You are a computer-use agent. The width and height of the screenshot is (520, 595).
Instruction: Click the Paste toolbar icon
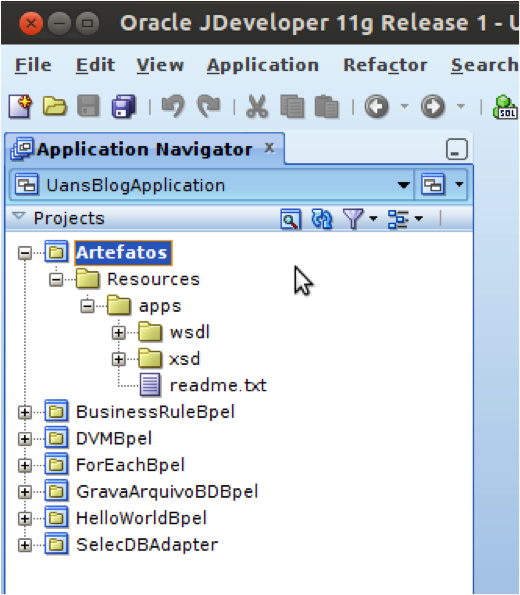click(x=327, y=107)
